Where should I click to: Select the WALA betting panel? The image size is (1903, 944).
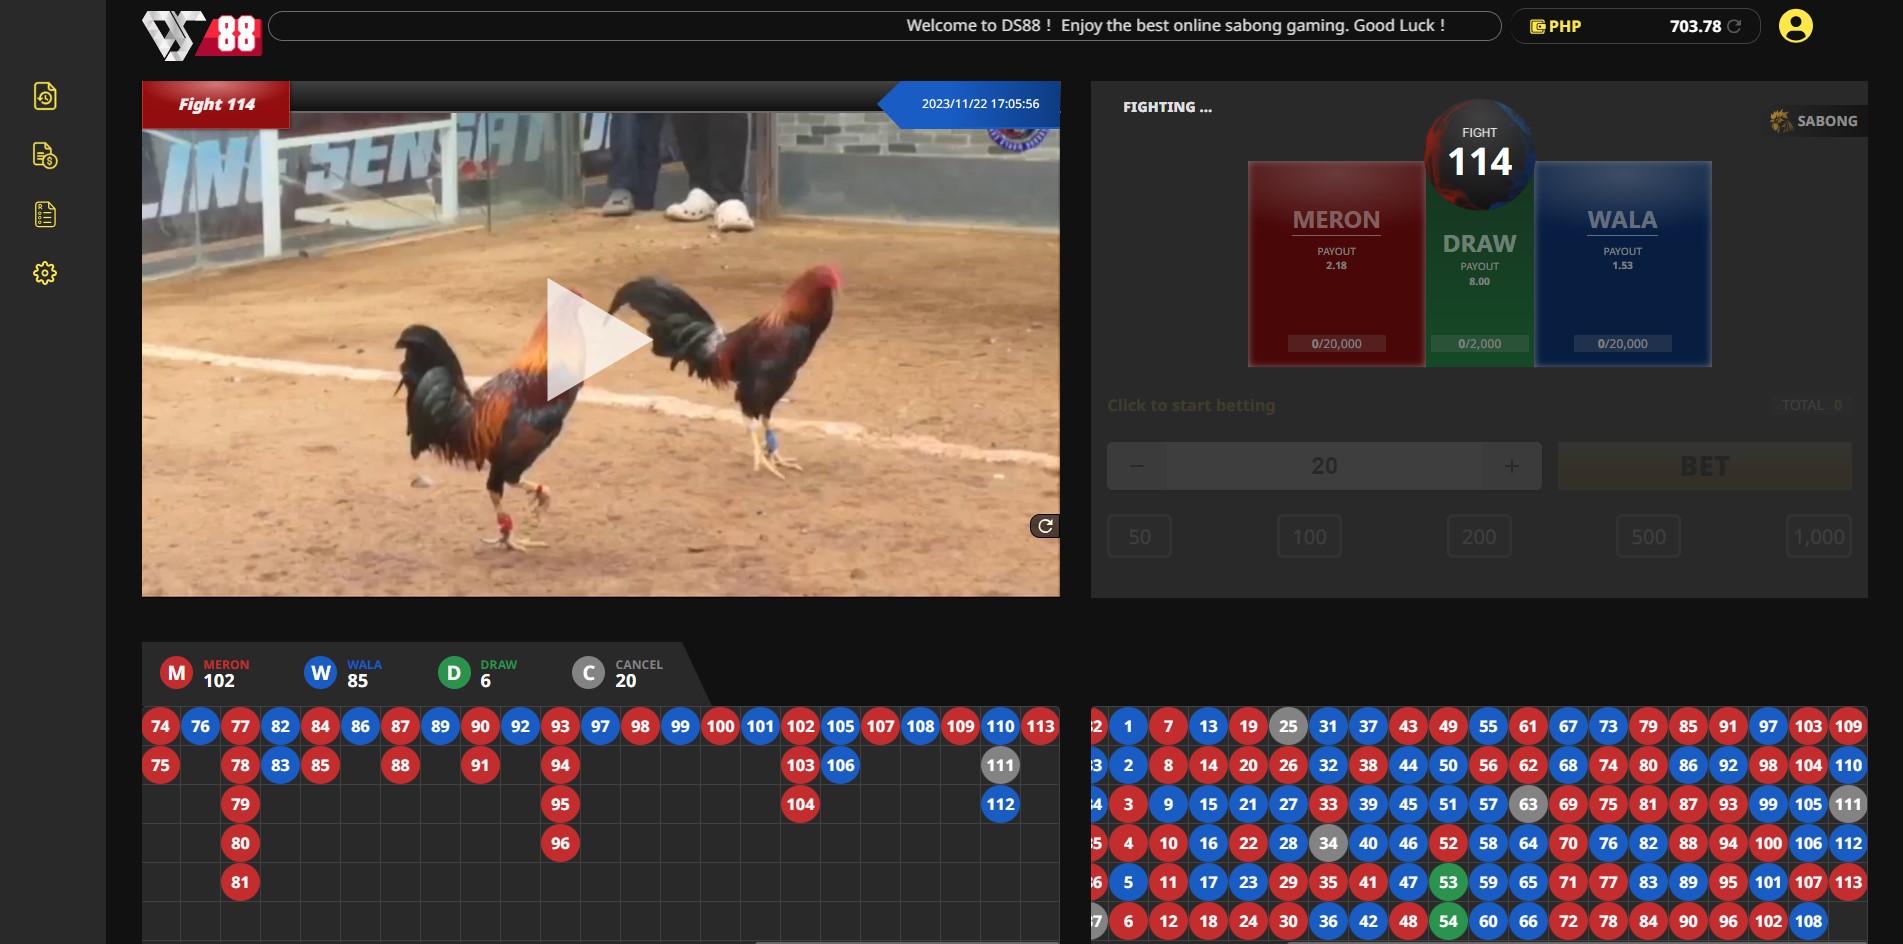coord(1622,264)
